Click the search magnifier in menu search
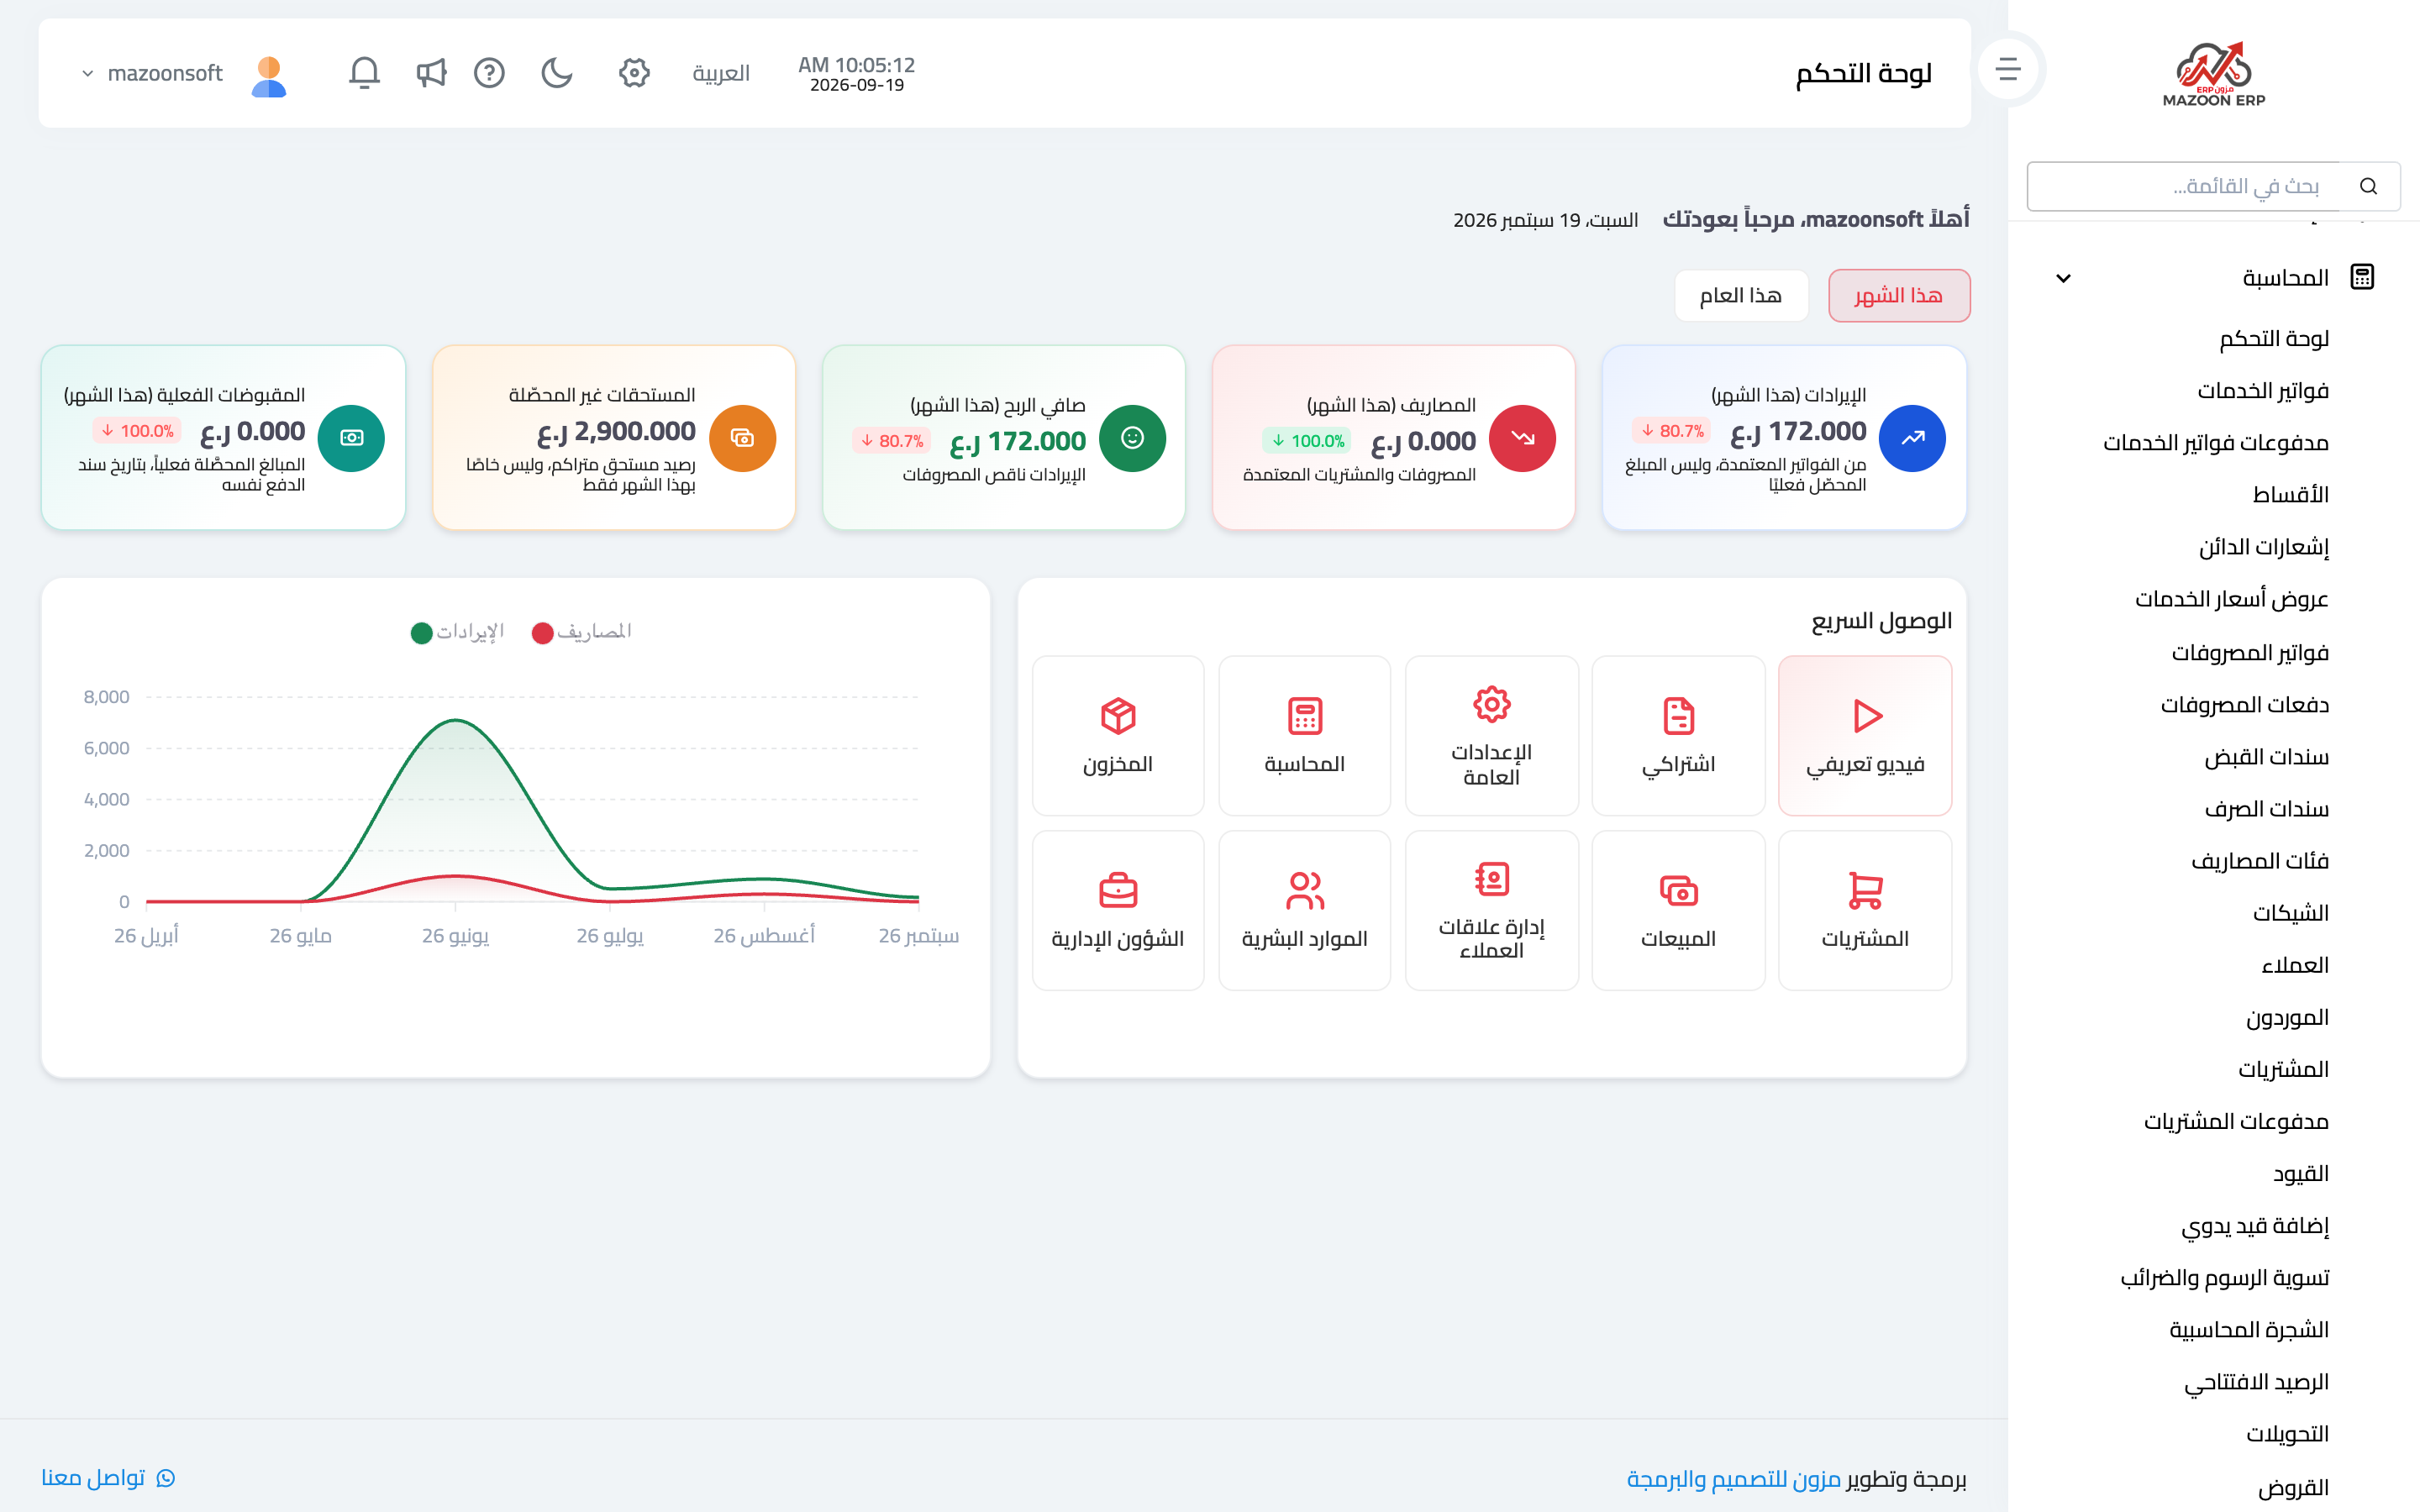This screenshot has height=1512, width=2420. pos(2368,186)
